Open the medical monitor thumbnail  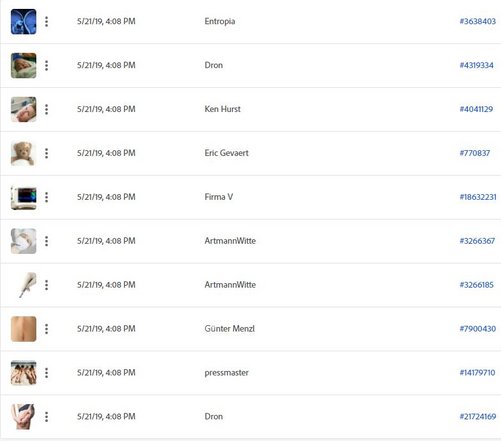click(x=23, y=197)
